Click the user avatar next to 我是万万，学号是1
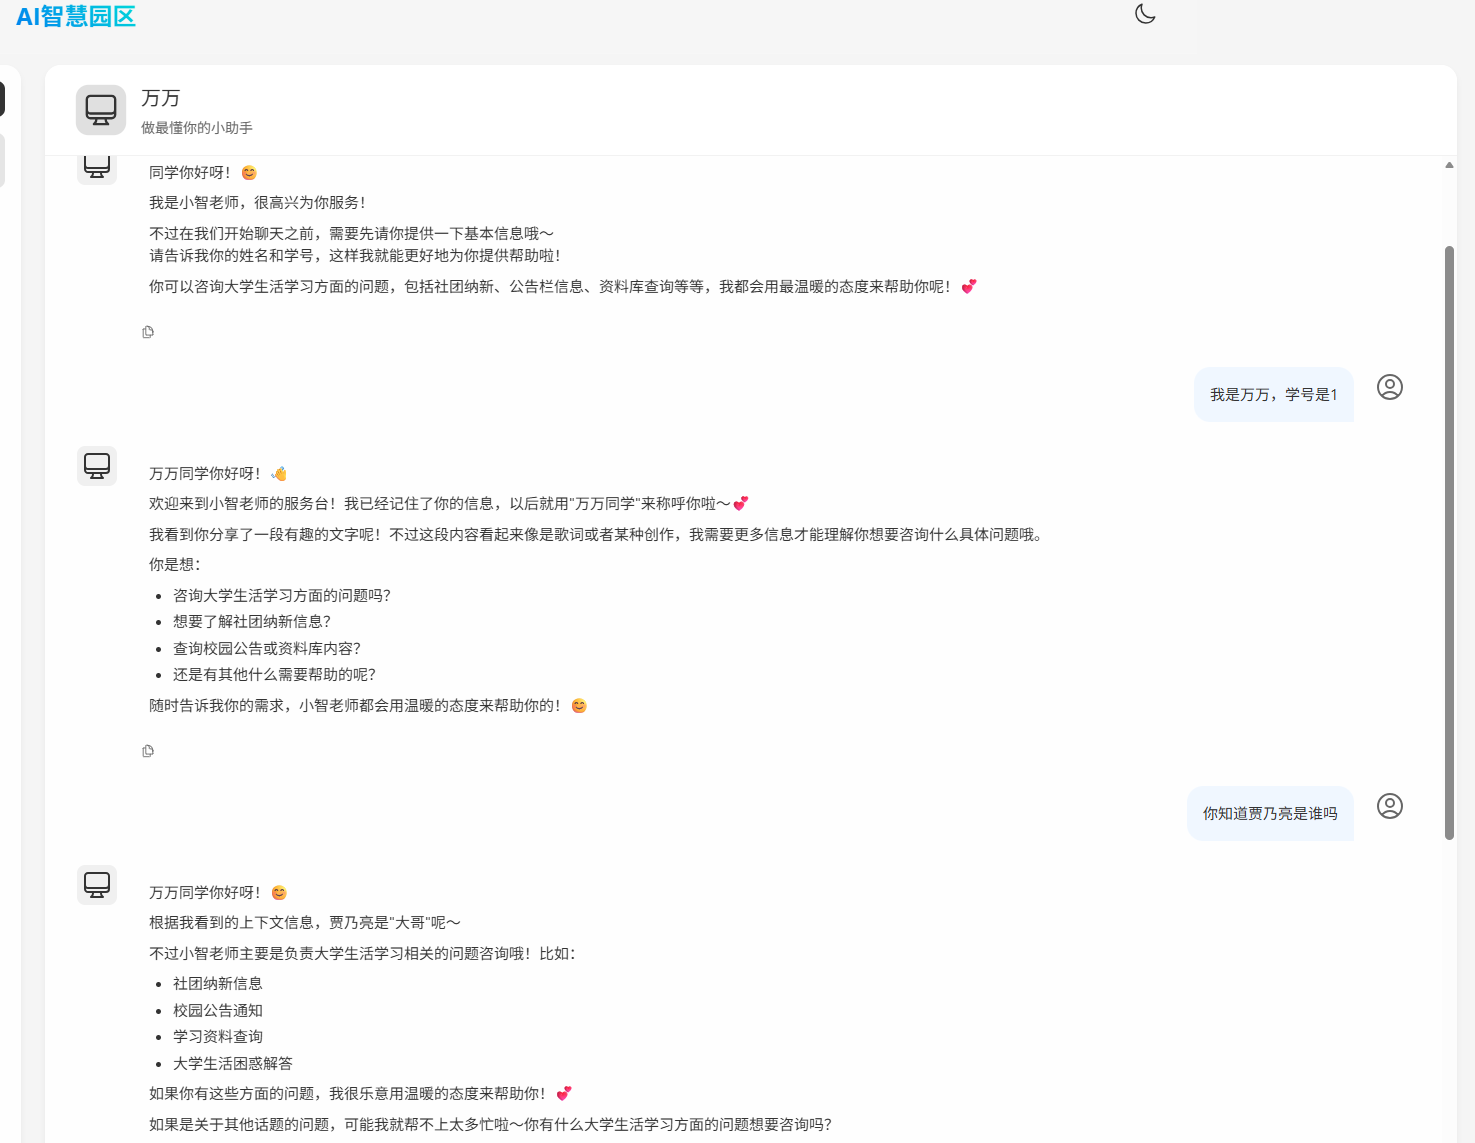The width and height of the screenshot is (1475, 1143). click(x=1389, y=387)
